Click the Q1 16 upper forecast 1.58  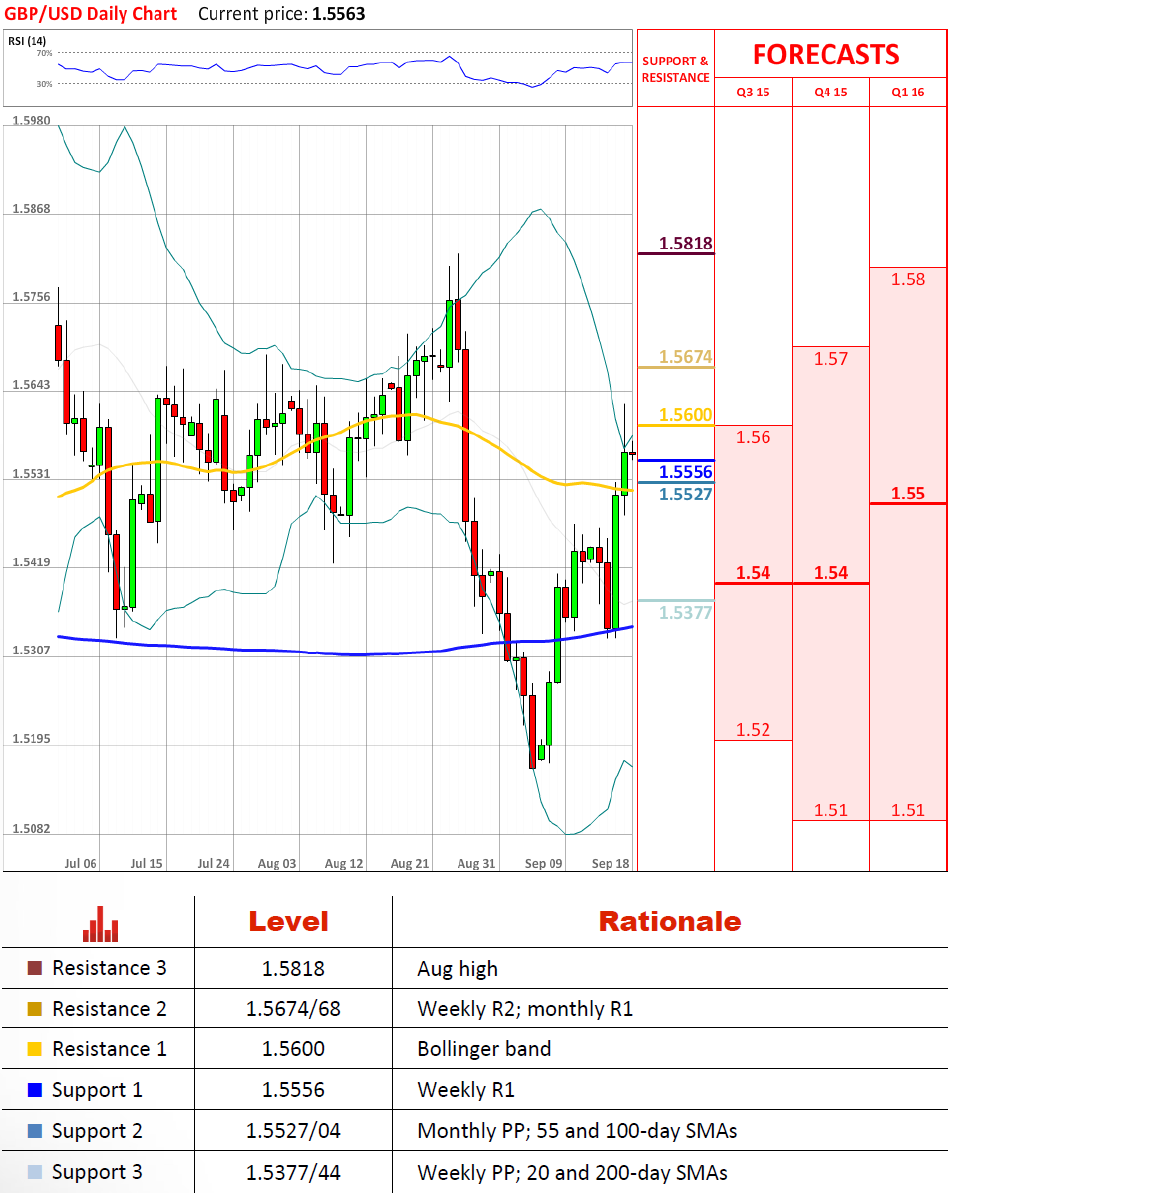(908, 279)
